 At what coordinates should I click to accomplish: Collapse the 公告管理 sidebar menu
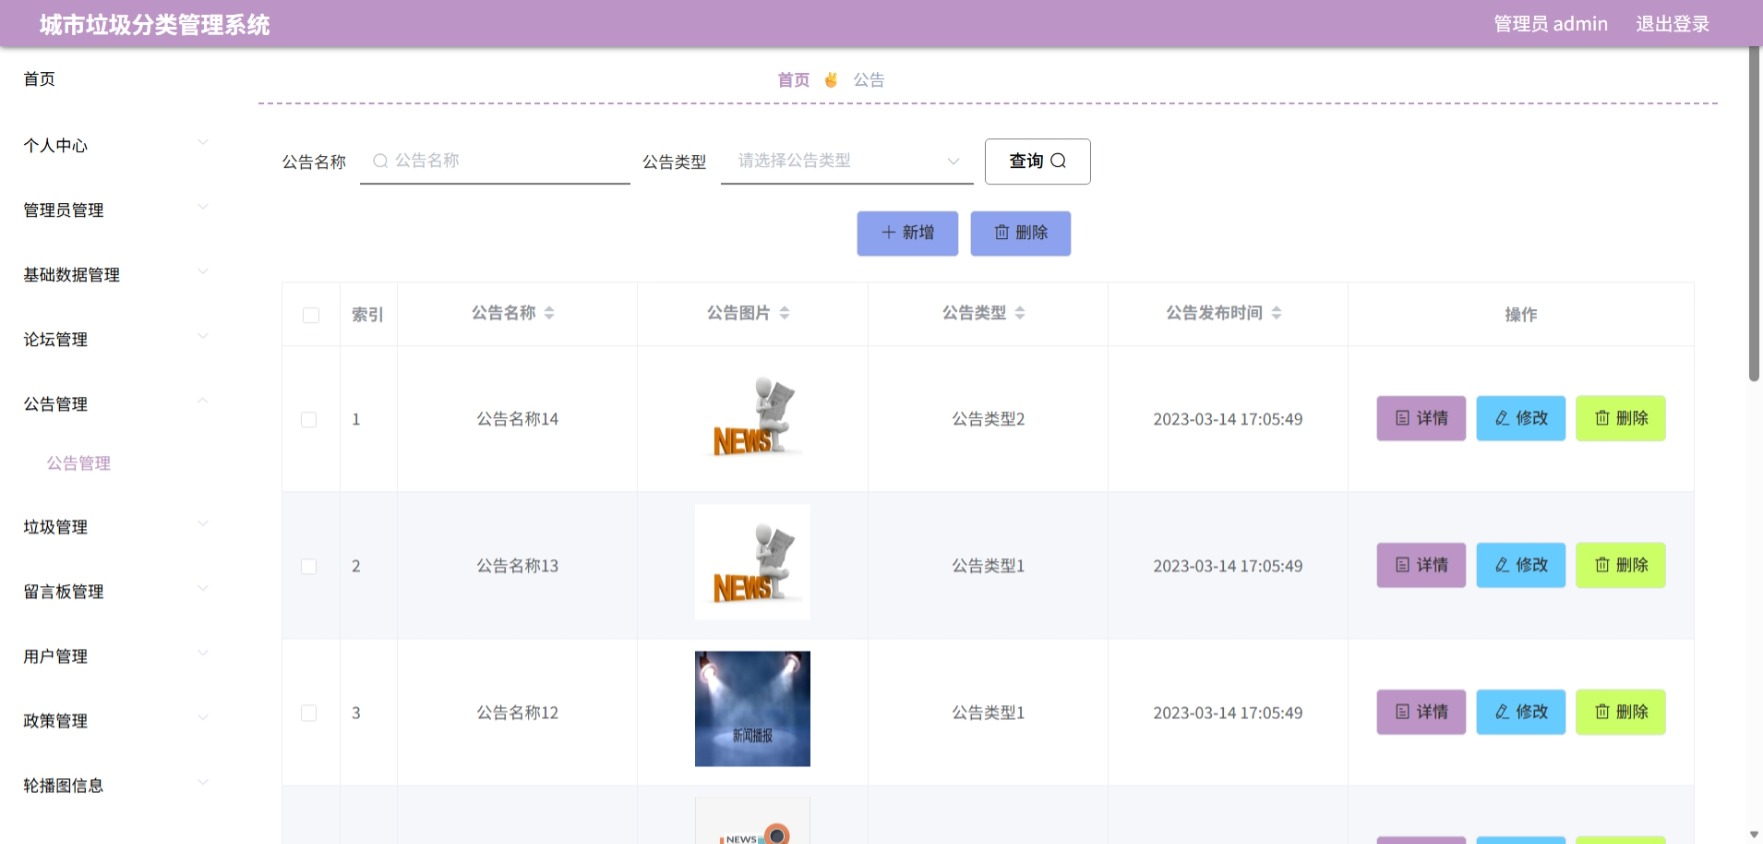click(116, 404)
